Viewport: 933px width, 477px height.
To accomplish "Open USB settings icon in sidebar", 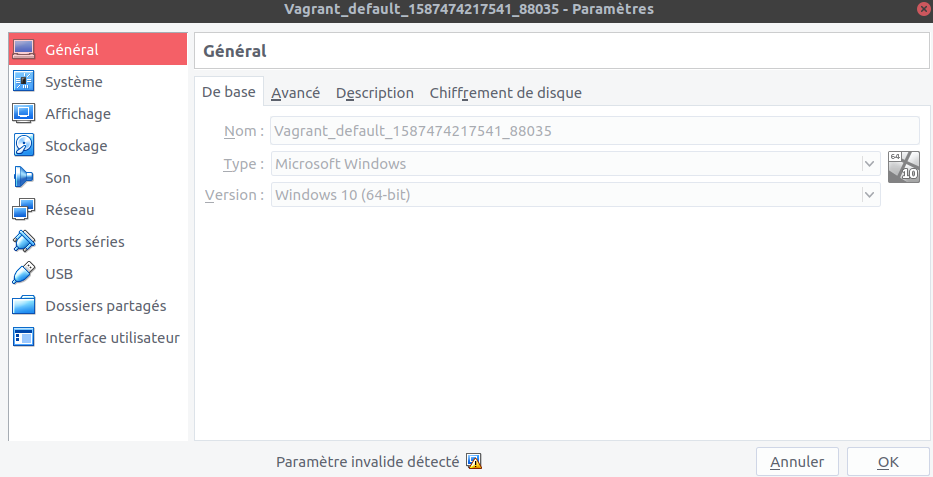I will point(25,274).
